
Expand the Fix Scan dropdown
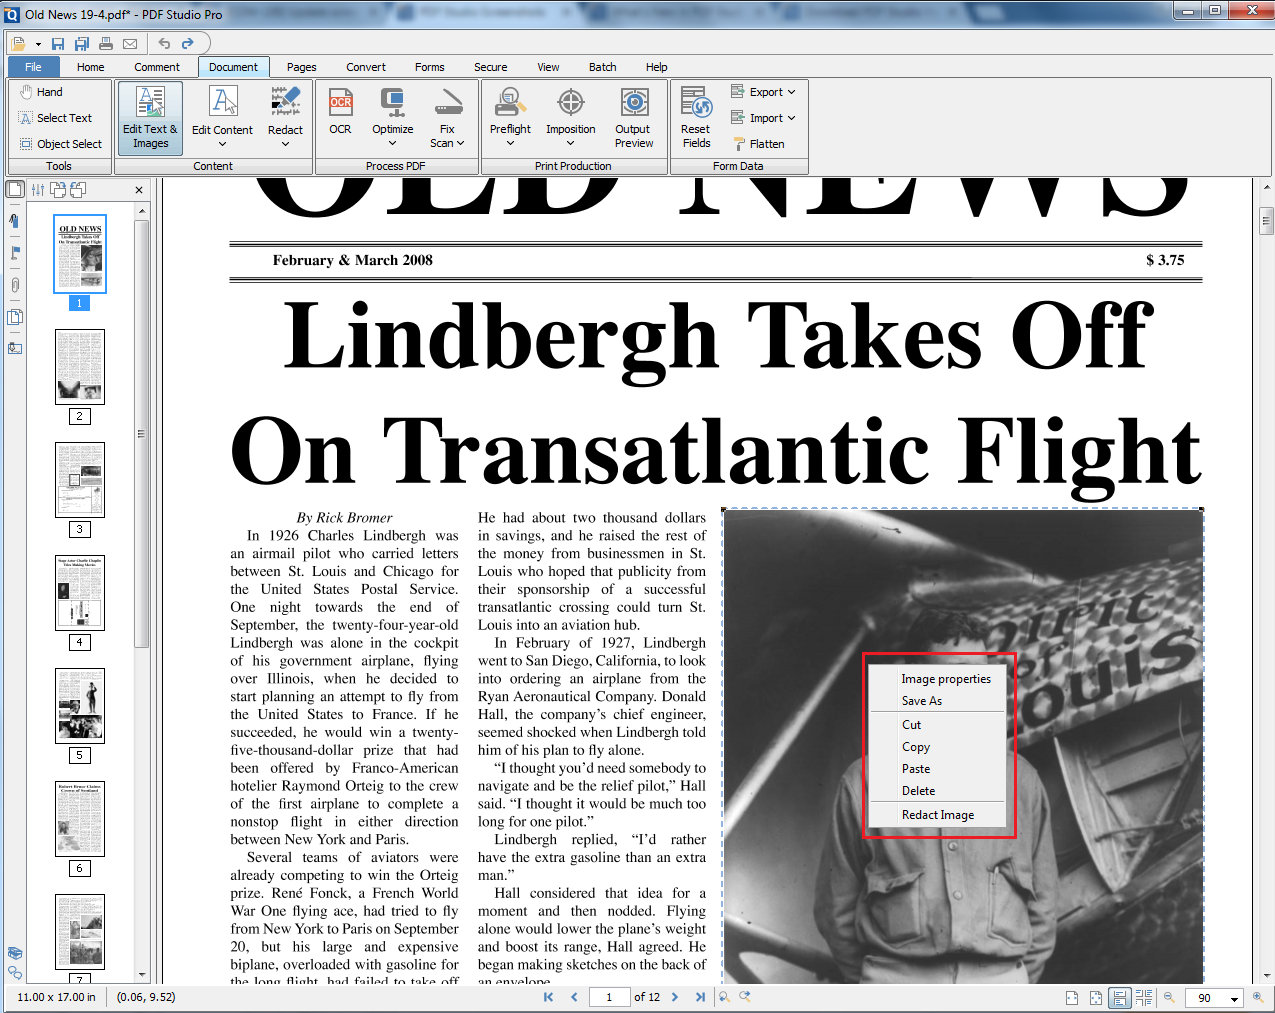pyautogui.click(x=460, y=143)
